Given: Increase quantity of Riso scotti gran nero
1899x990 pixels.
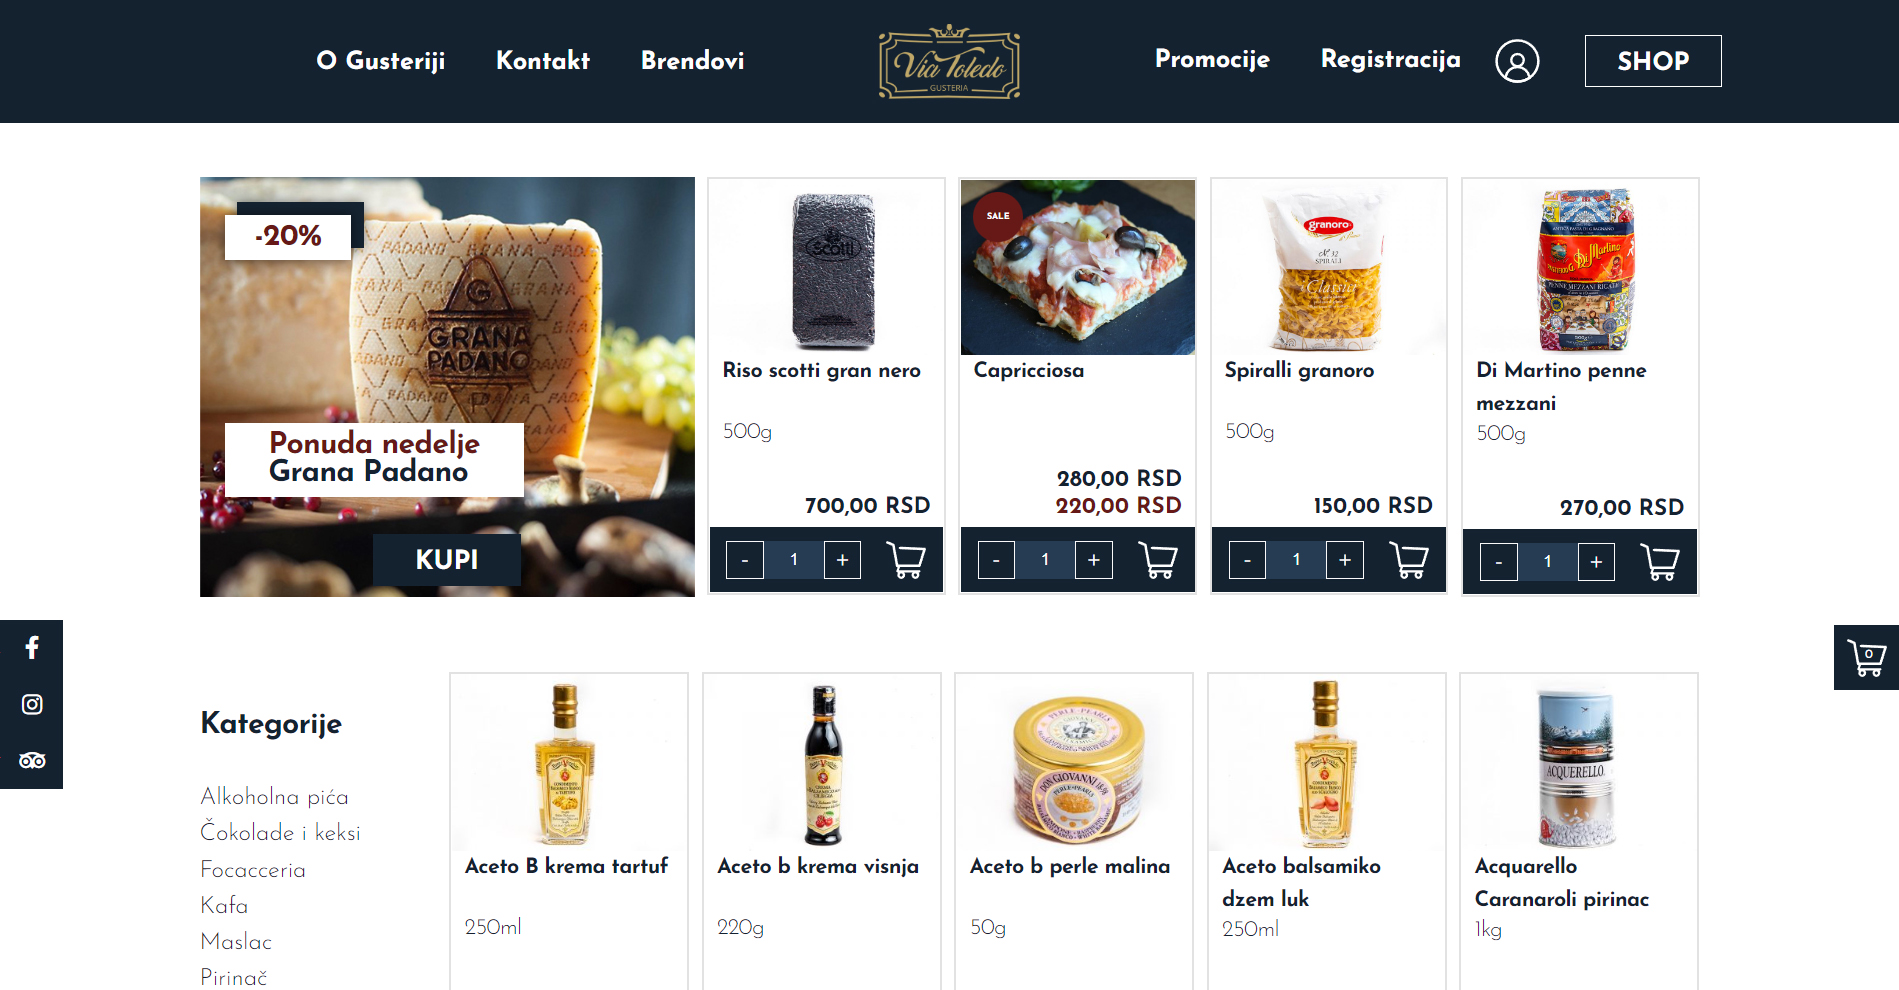Looking at the screenshot, I should pos(843,560).
